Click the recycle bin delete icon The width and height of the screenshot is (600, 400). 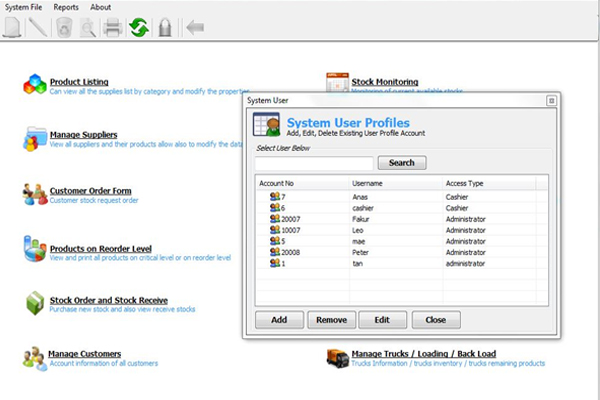point(64,27)
